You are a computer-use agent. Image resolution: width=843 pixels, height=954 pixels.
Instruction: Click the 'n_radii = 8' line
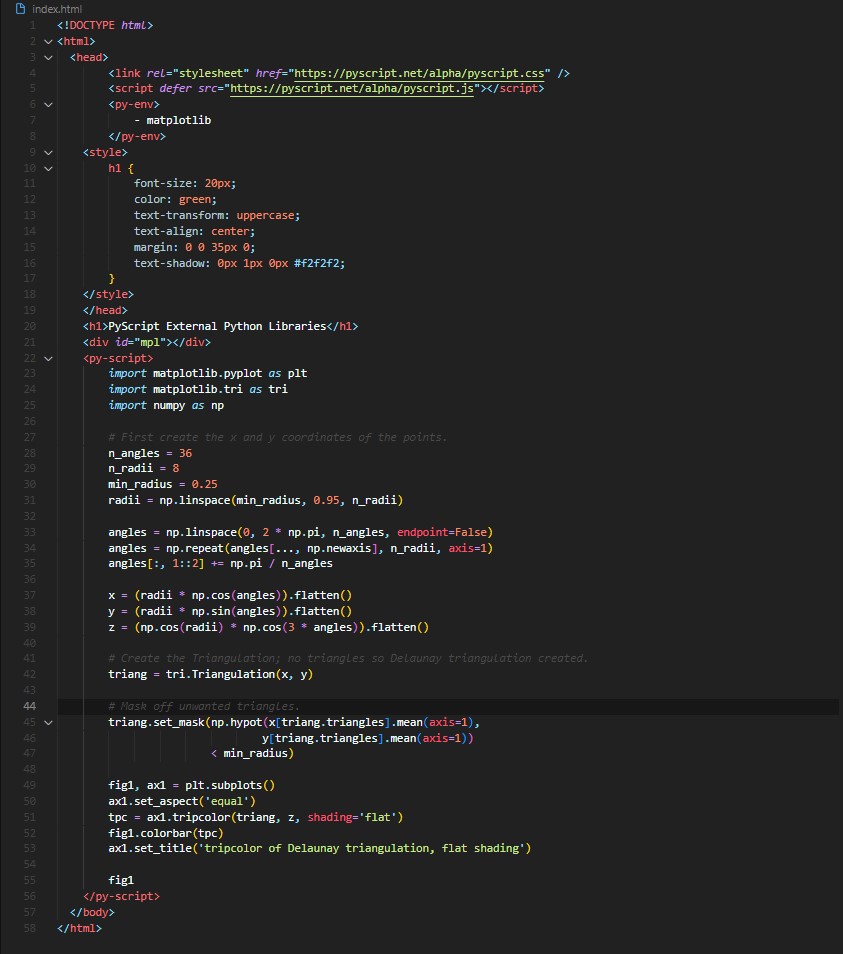144,468
